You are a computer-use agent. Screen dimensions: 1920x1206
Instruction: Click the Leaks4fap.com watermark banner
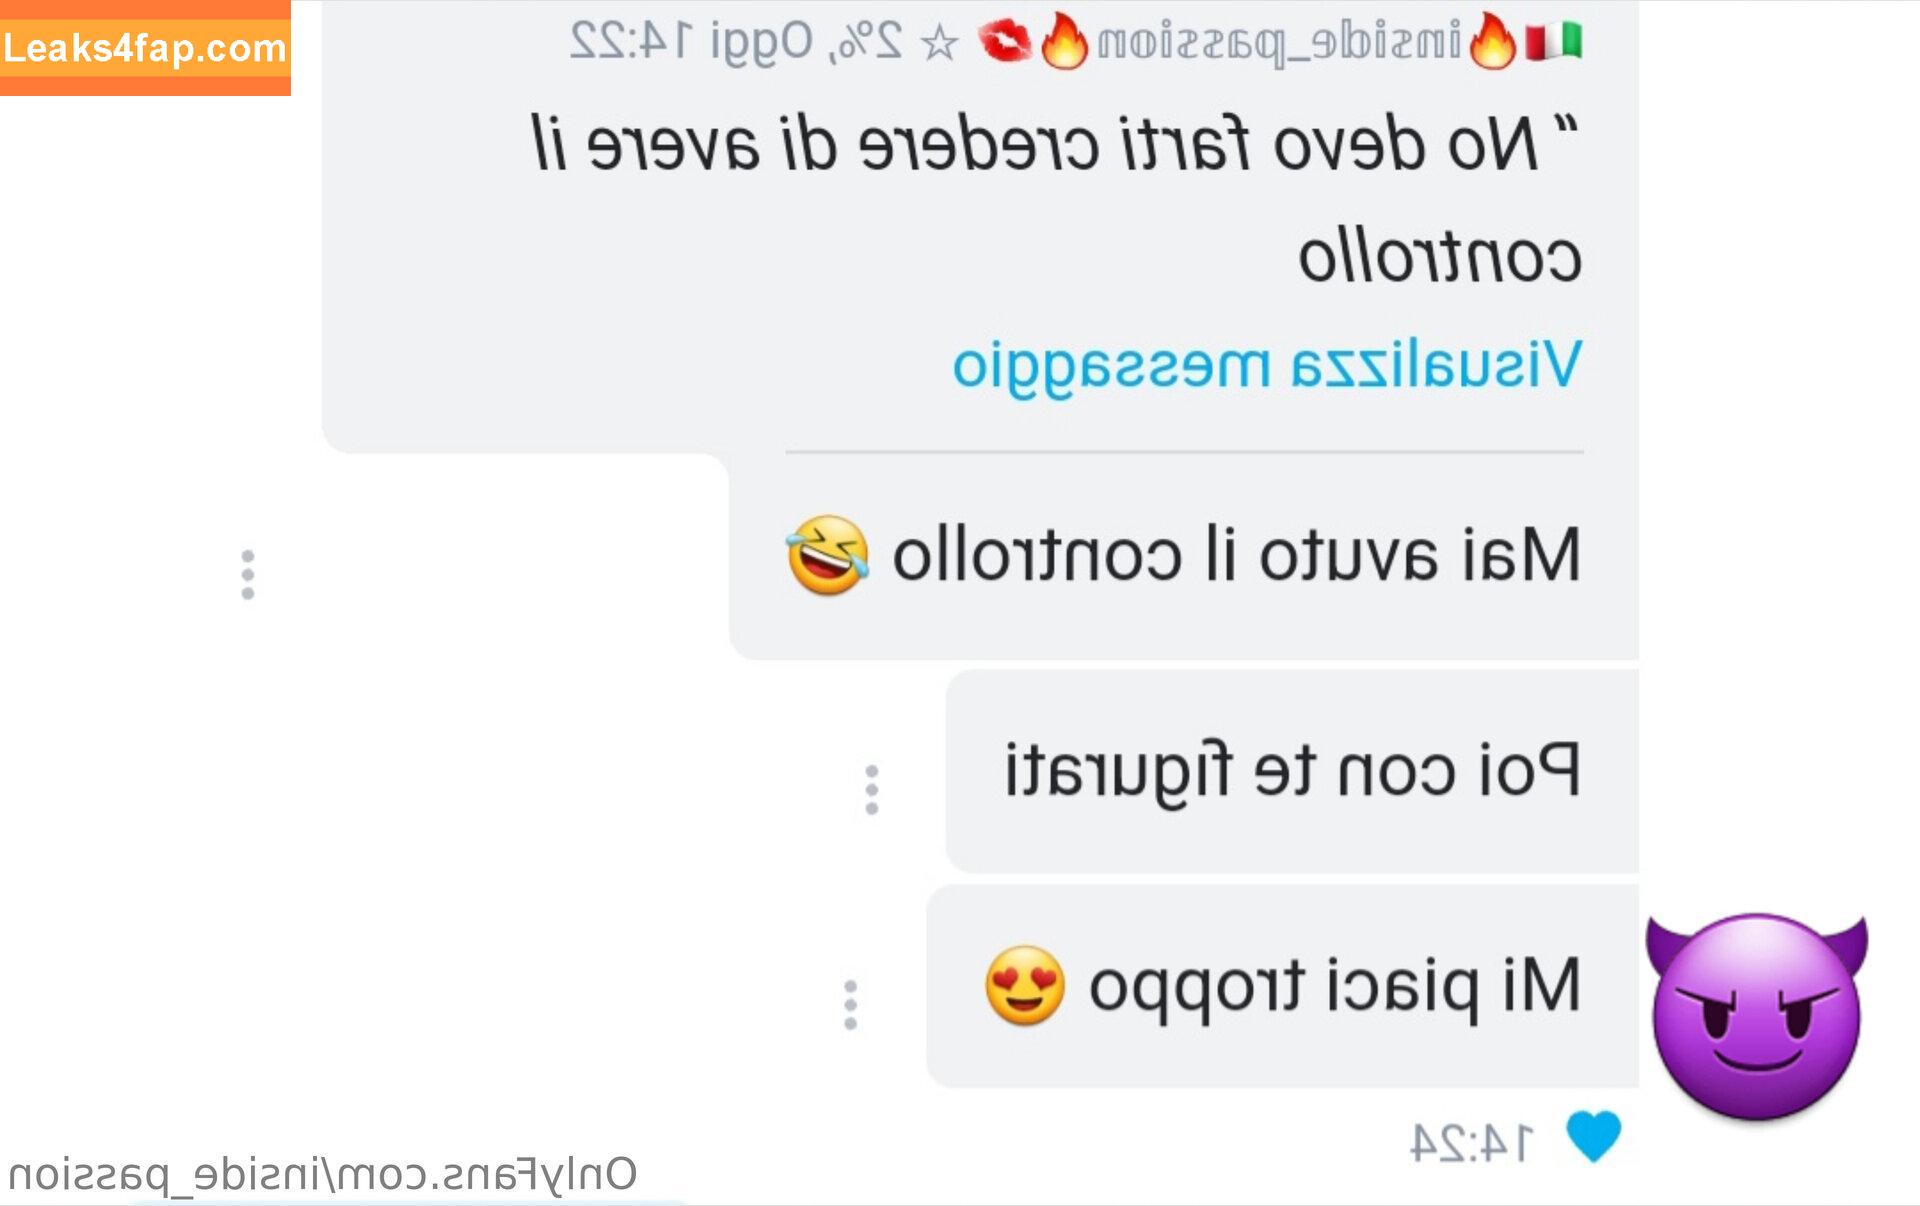coord(145,48)
